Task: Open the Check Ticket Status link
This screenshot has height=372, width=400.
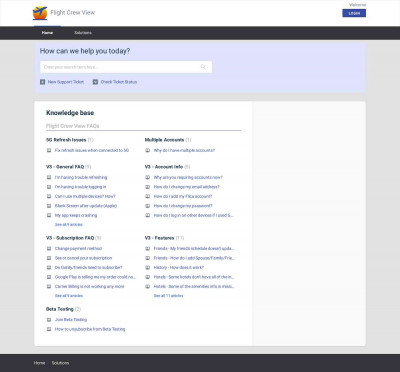Action: click(119, 82)
